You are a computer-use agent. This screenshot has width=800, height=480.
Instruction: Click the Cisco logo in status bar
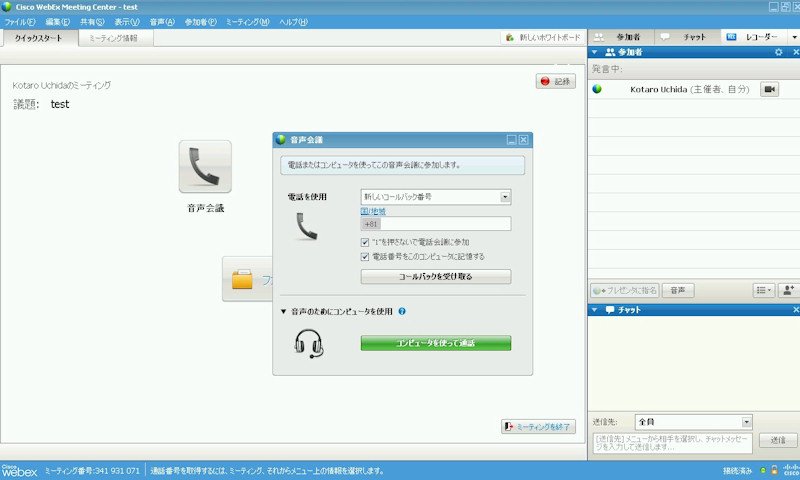(x=791, y=470)
